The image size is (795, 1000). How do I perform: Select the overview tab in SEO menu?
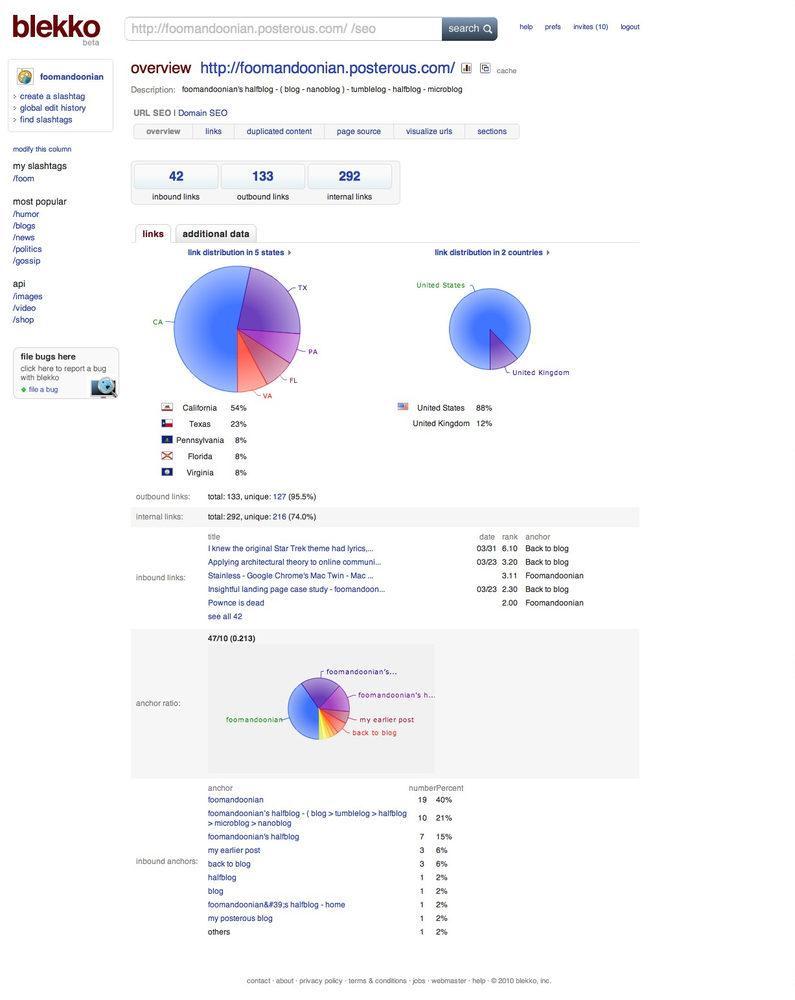(x=163, y=131)
